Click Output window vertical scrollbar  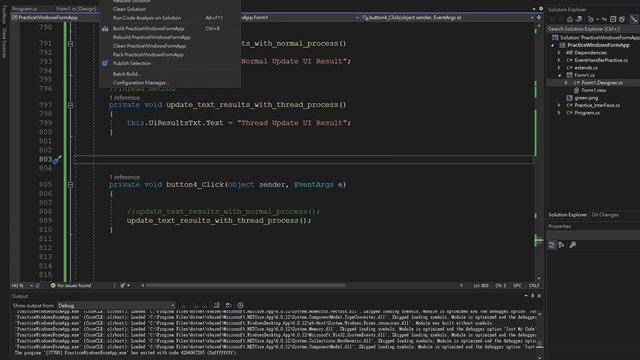(540, 335)
